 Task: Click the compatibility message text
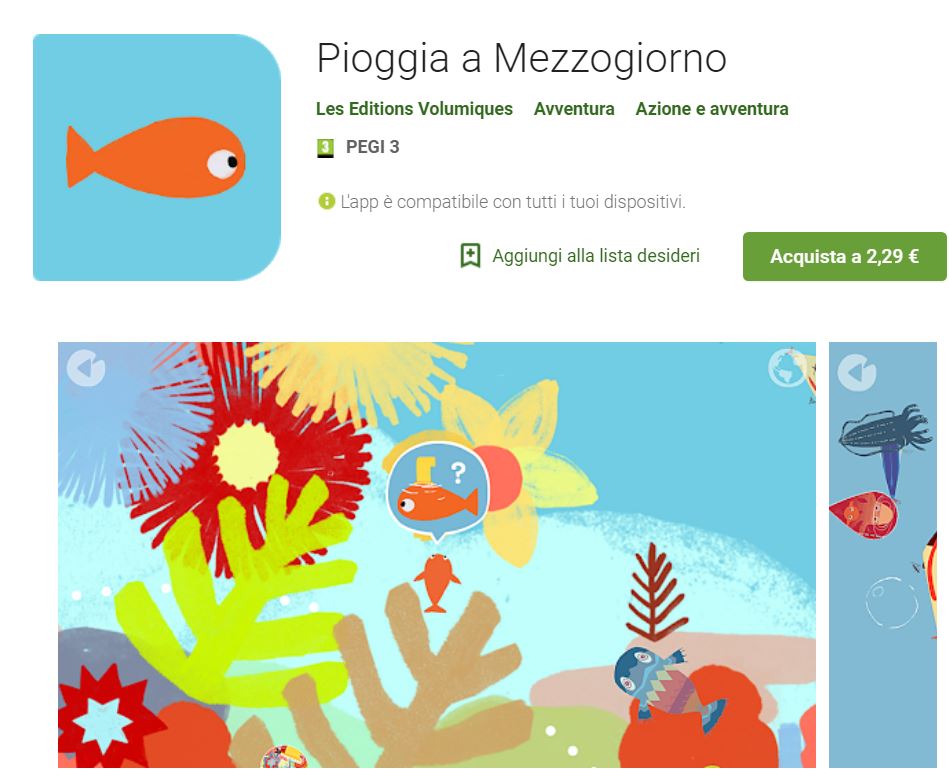(513, 202)
